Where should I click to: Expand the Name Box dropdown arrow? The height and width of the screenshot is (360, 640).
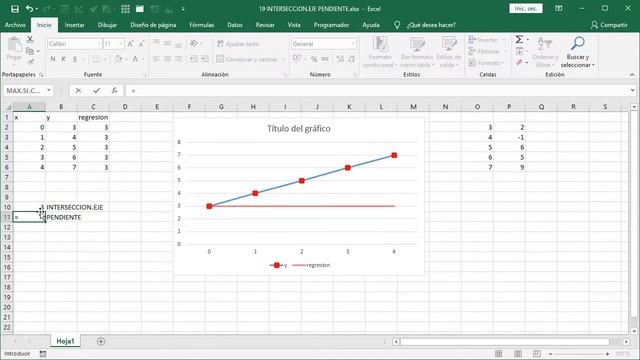(49, 91)
